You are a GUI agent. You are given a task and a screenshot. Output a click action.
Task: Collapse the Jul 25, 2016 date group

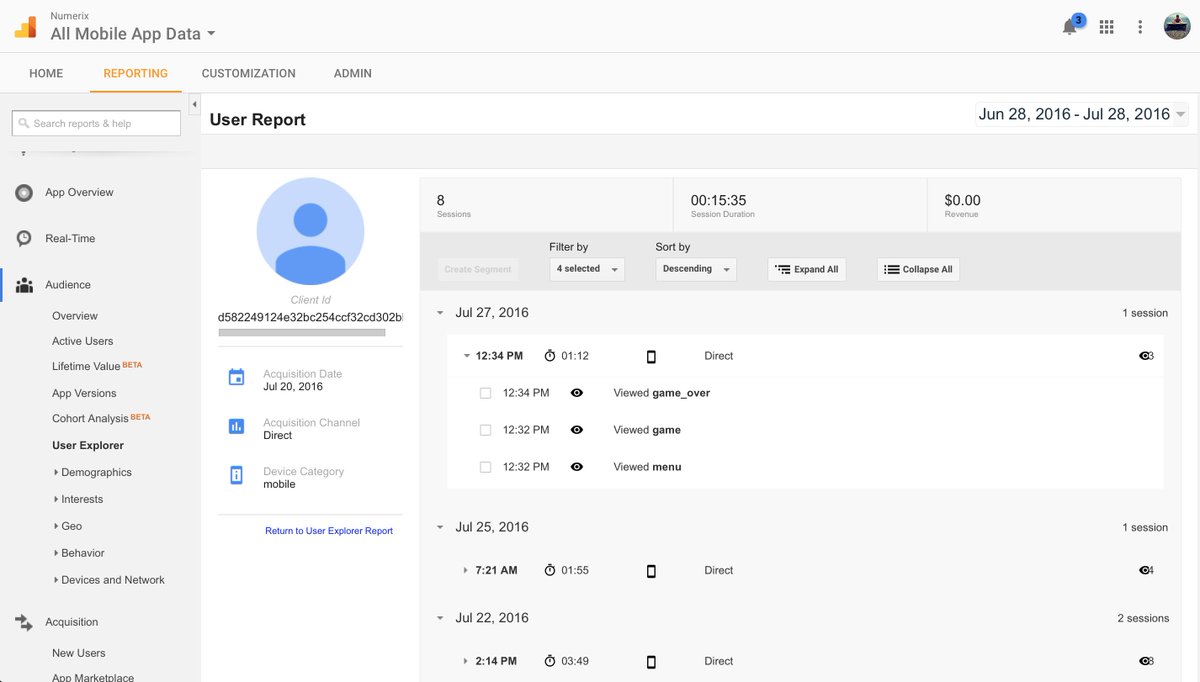(440, 527)
